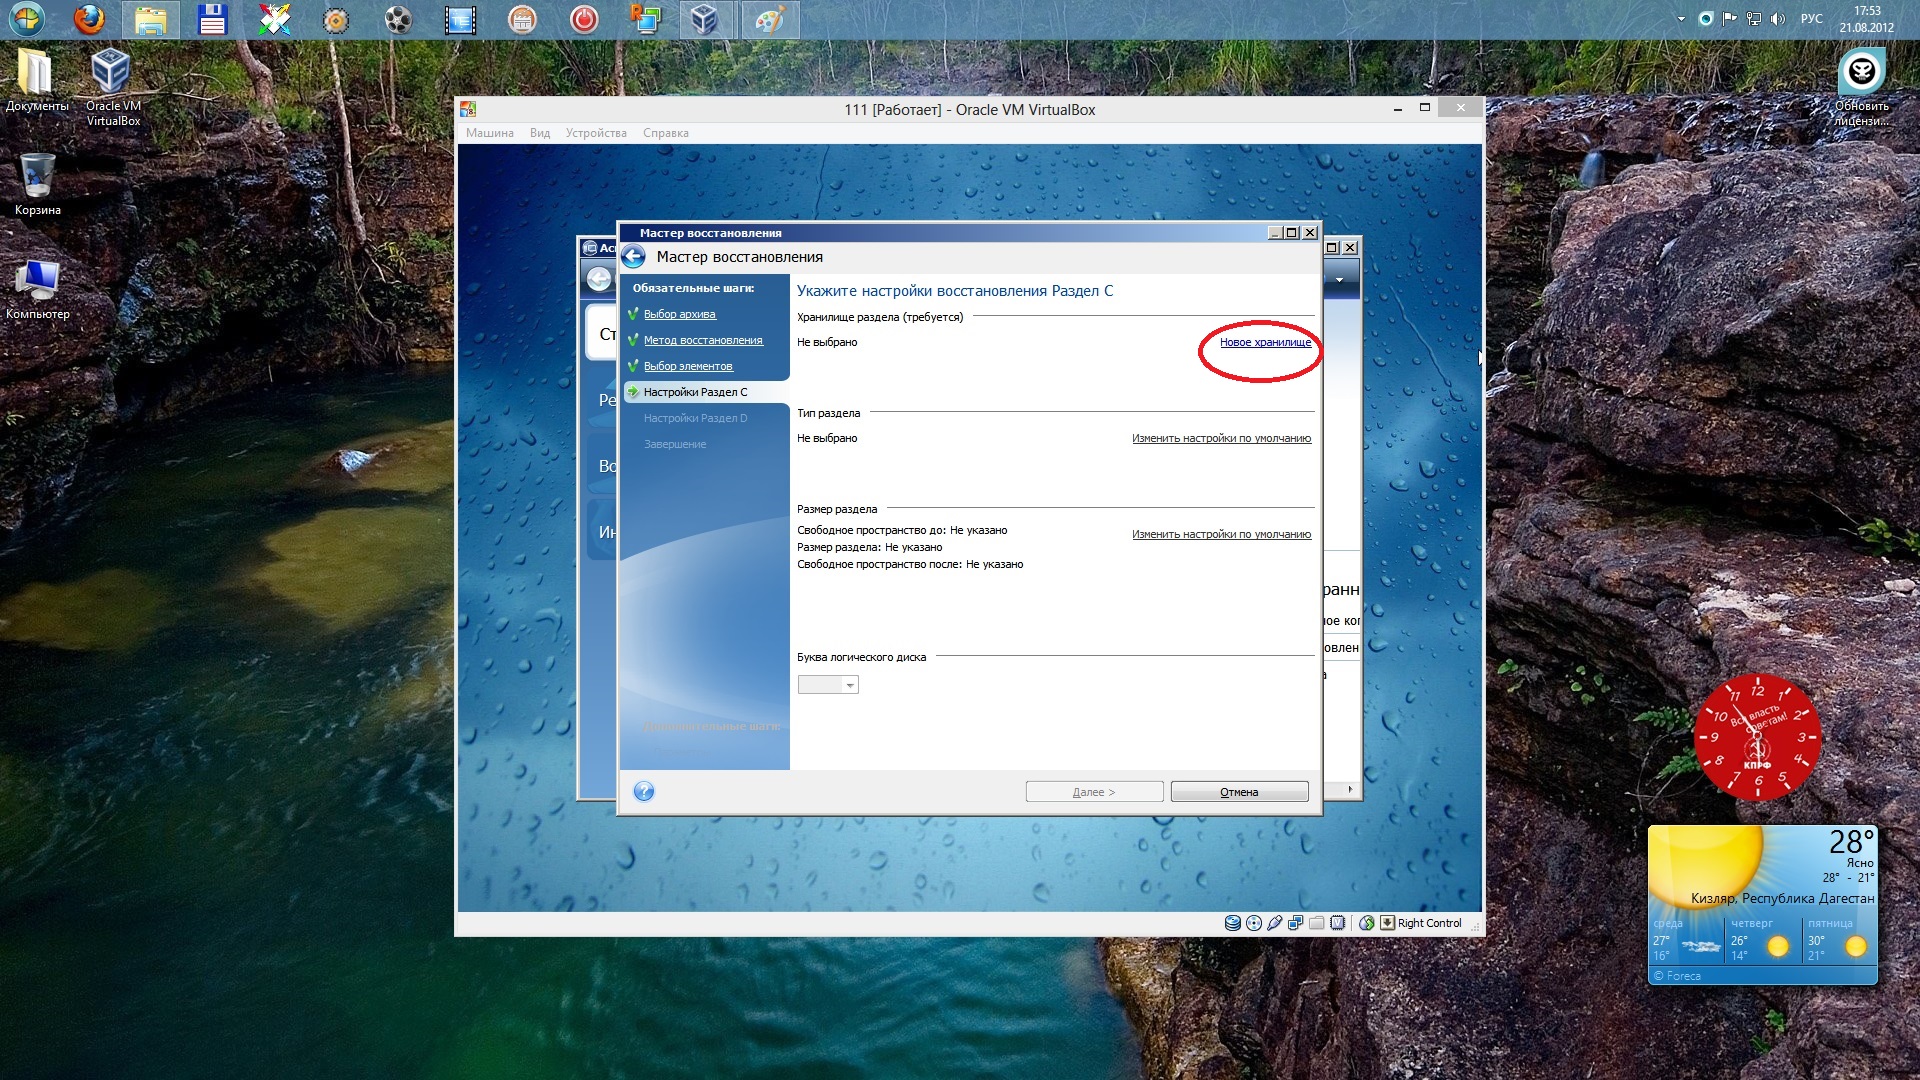
Task: Click the VirtualBox hard disk activity icon
Action: (x=1233, y=923)
